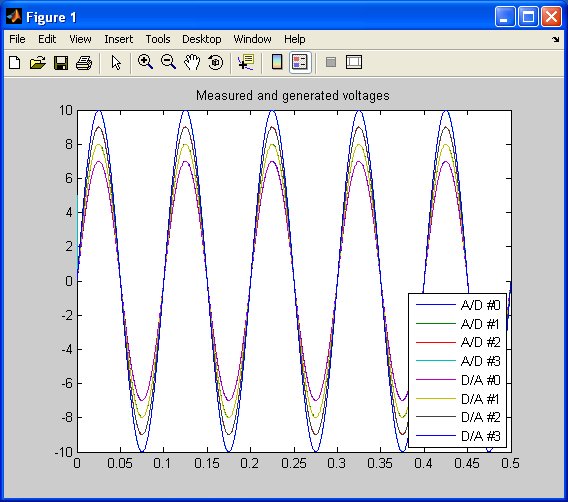Open the View menu
Viewport: 568px width, 502px height.
[80, 39]
